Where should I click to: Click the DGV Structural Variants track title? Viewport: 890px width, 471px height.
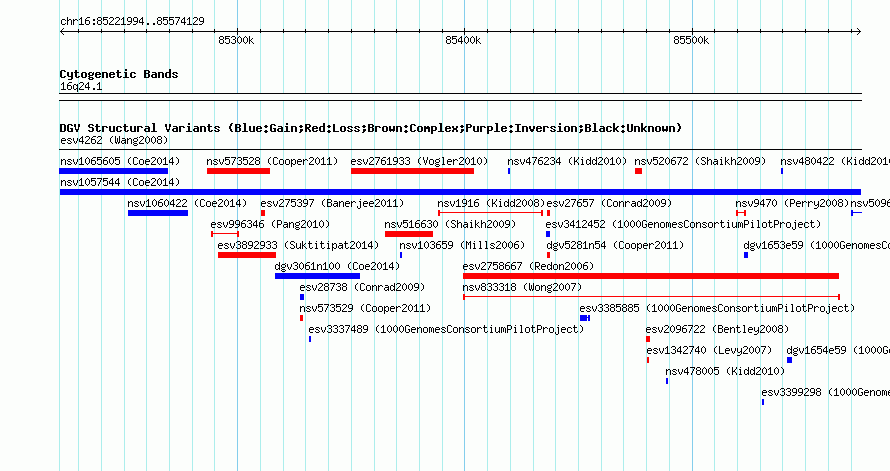coord(371,128)
